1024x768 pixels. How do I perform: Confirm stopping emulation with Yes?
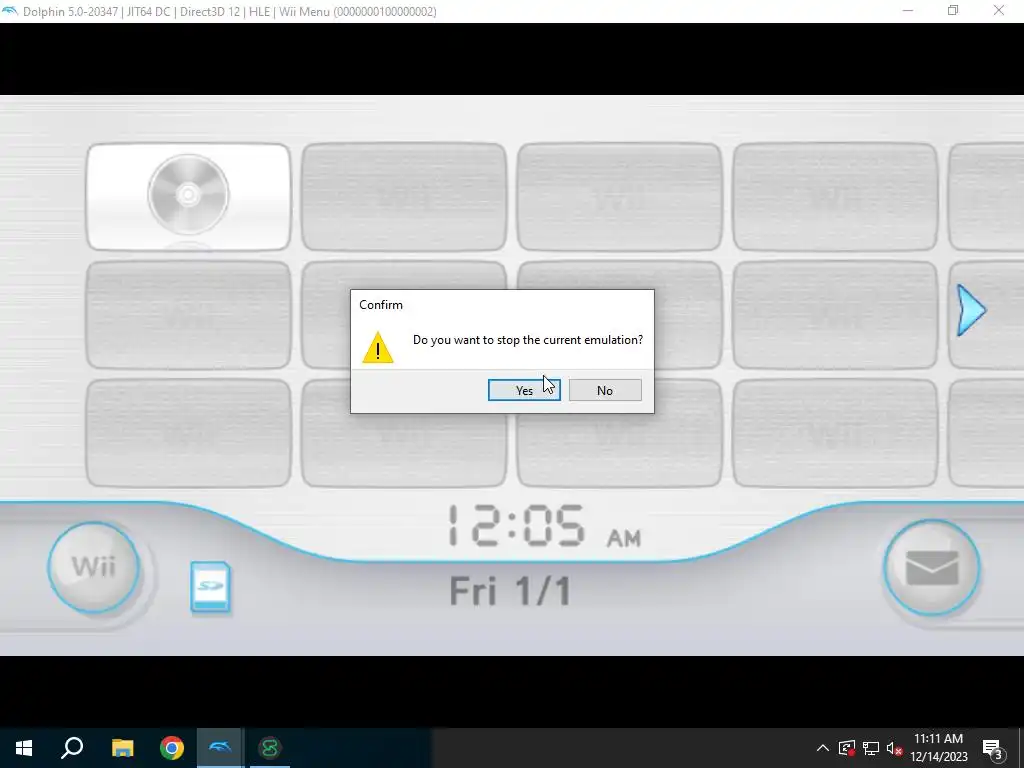[x=524, y=390]
